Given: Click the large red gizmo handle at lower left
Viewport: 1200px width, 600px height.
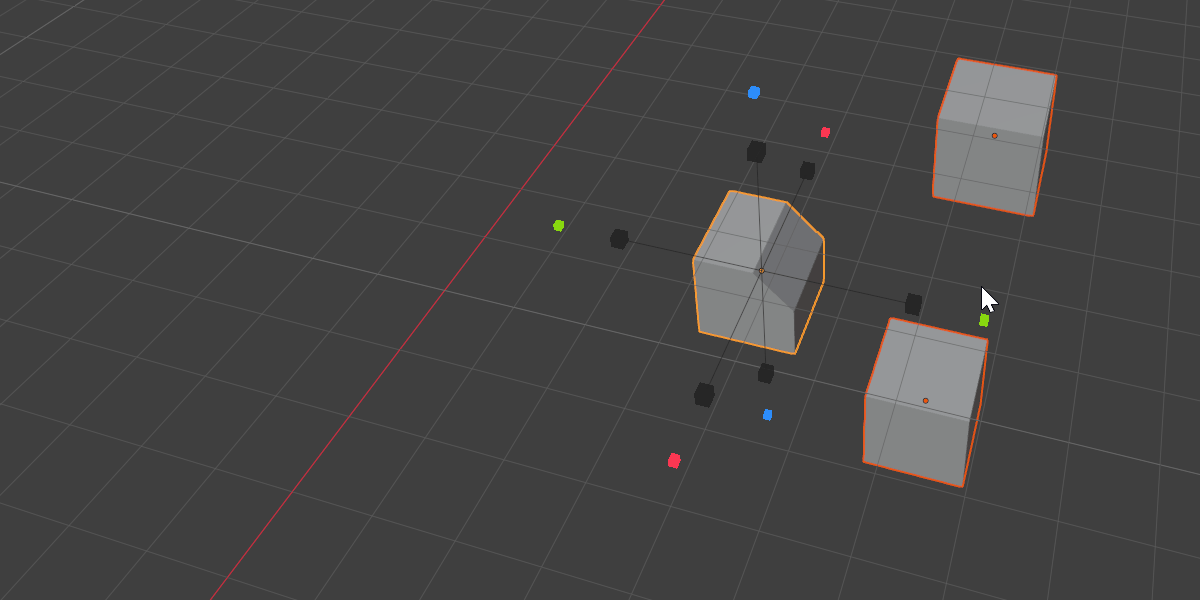Looking at the screenshot, I should (x=674, y=461).
